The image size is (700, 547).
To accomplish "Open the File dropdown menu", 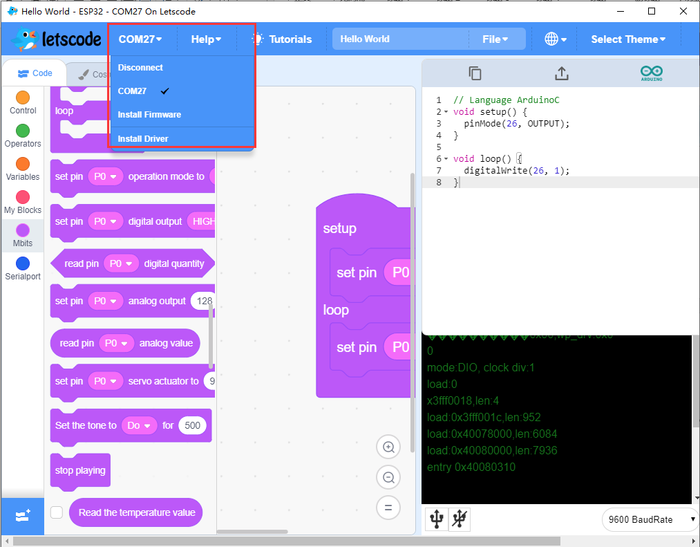I will [x=495, y=40].
